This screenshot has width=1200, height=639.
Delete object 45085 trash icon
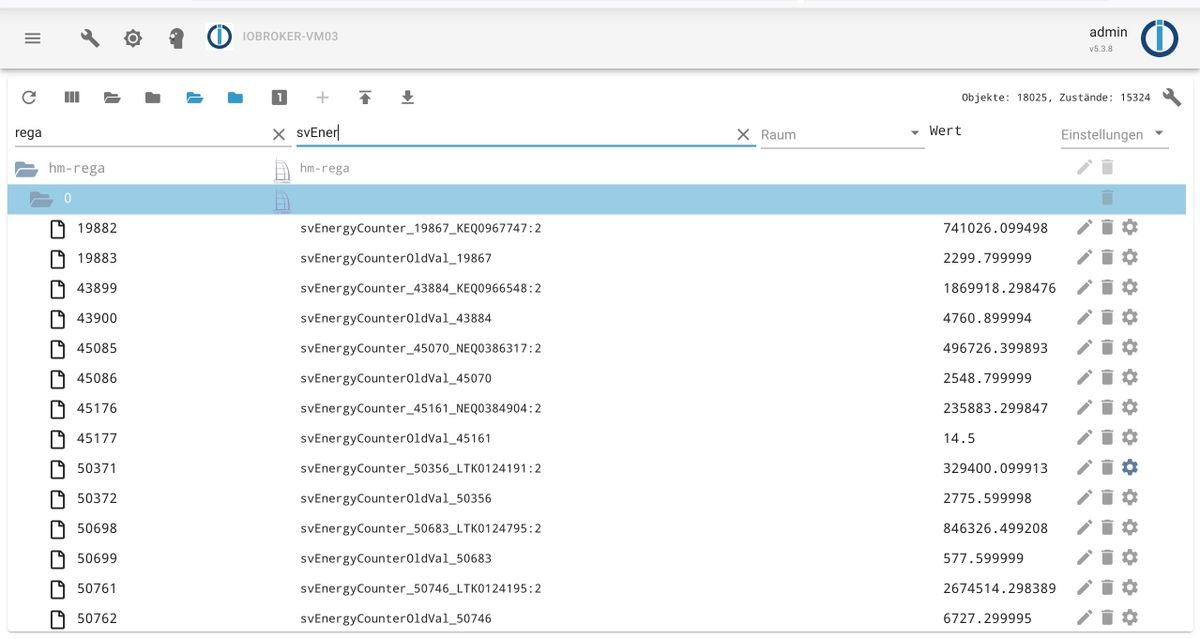tap(1107, 348)
